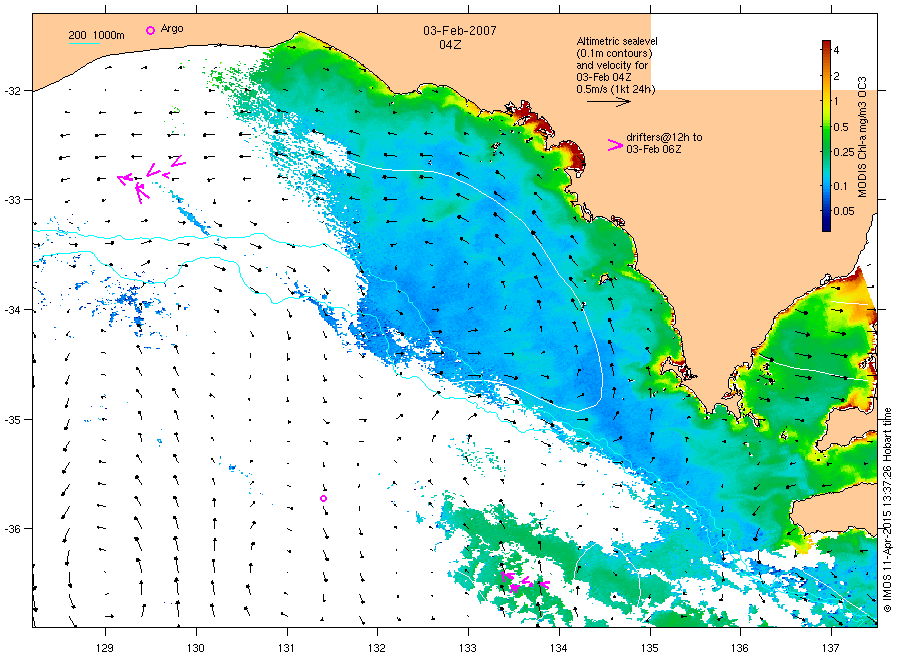This screenshot has width=900, height=660.
Task: Click the IMOS copyright timestamp text
Action: (x=887, y=510)
